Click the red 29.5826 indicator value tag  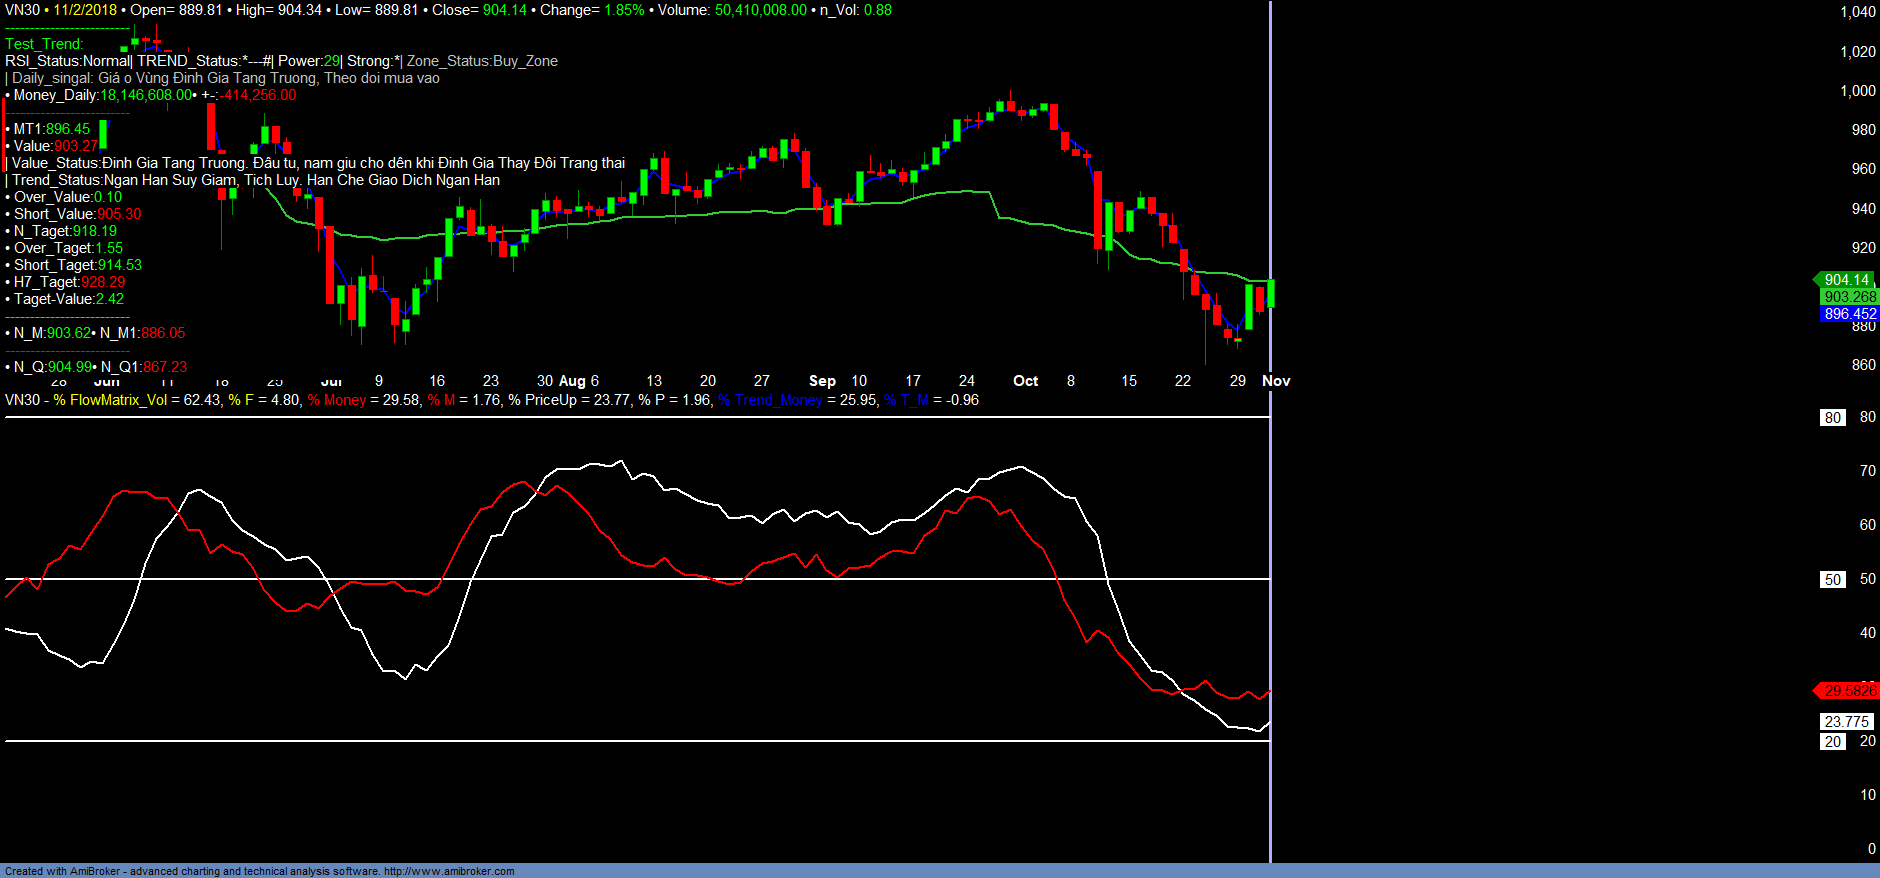[1849, 691]
